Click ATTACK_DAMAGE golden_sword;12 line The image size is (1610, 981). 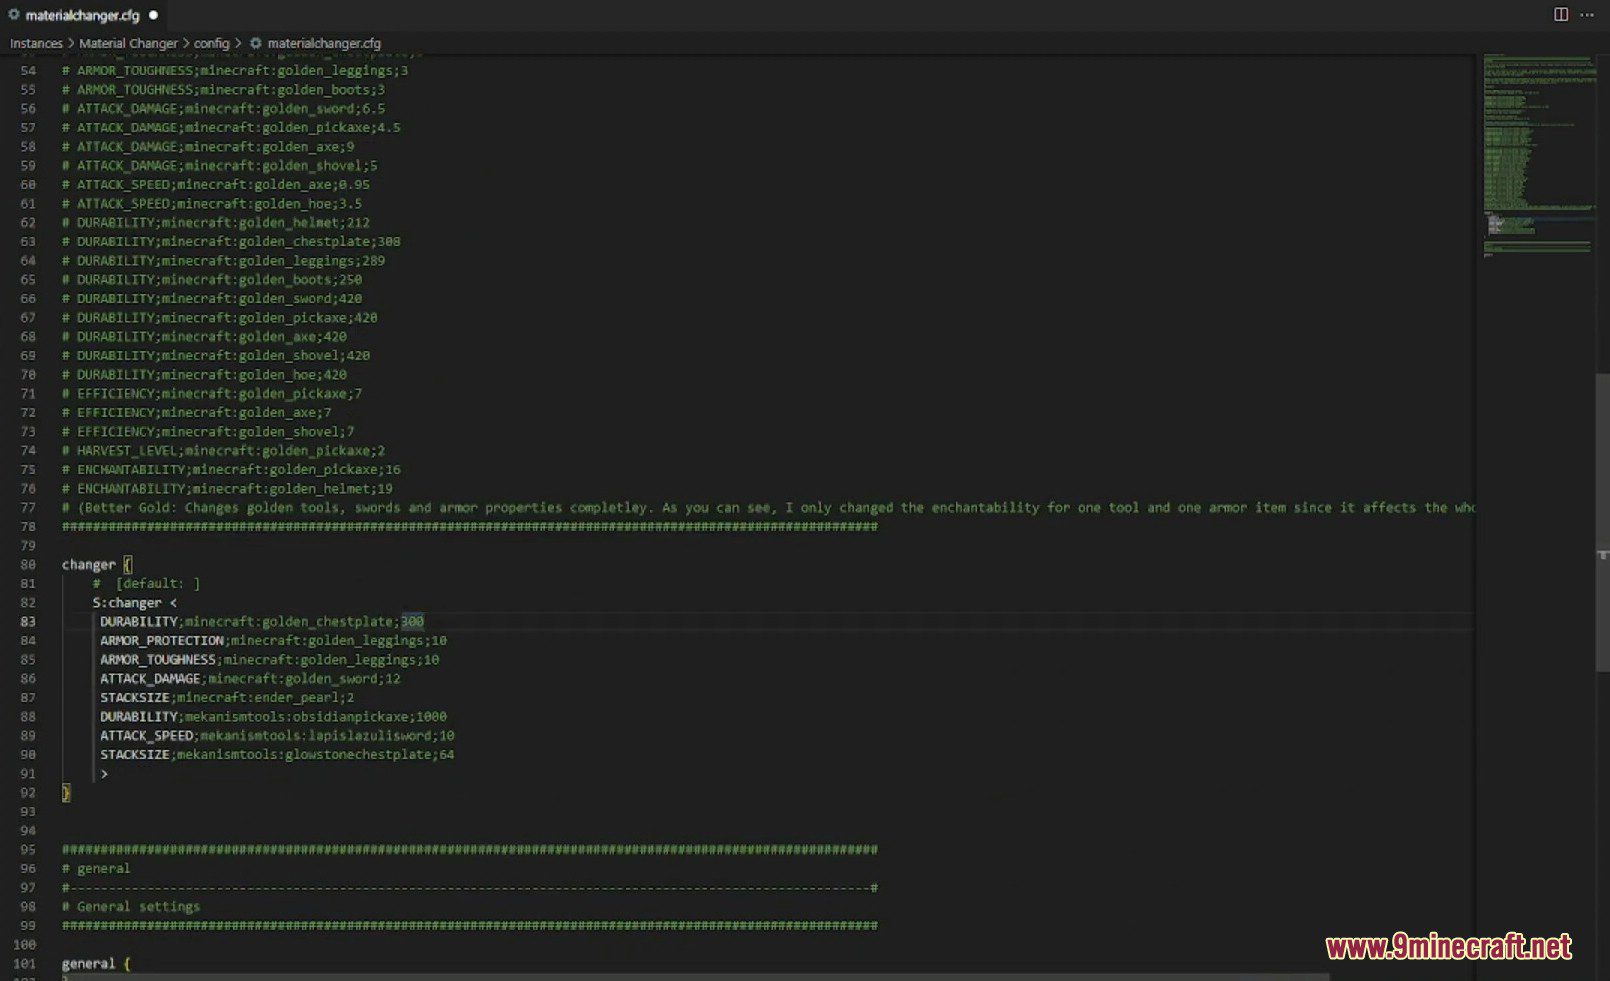[250, 678]
